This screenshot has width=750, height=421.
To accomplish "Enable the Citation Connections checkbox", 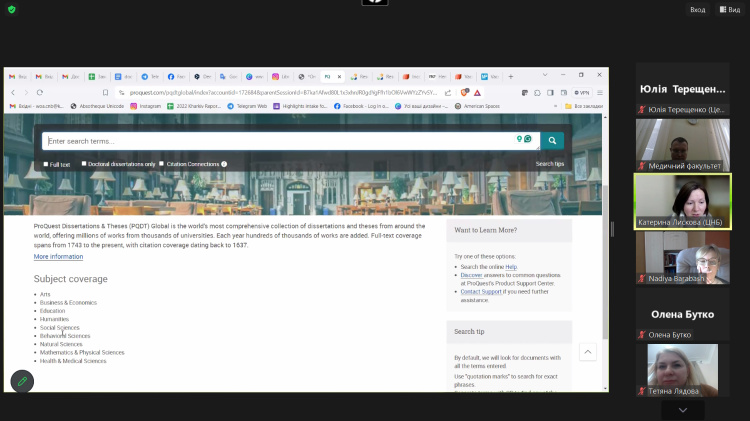I will (162, 164).
